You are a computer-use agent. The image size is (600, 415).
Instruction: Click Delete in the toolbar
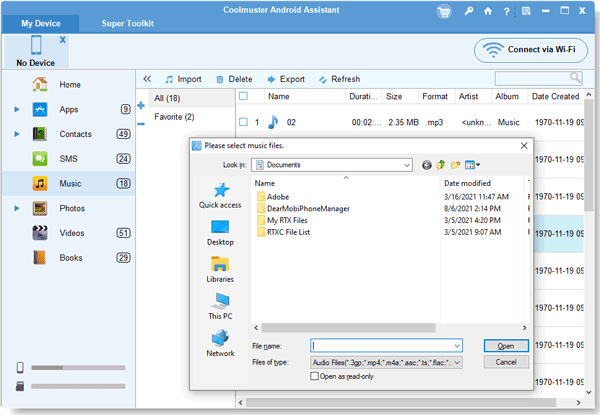(x=234, y=79)
